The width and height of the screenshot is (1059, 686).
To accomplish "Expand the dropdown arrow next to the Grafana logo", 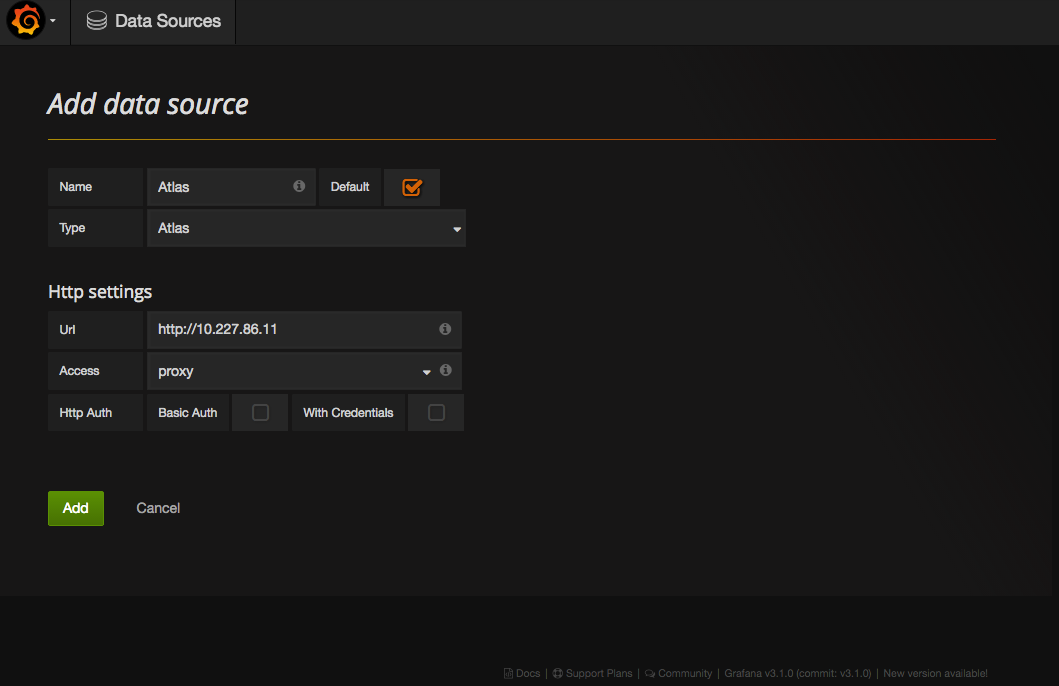I will coord(55,20).
